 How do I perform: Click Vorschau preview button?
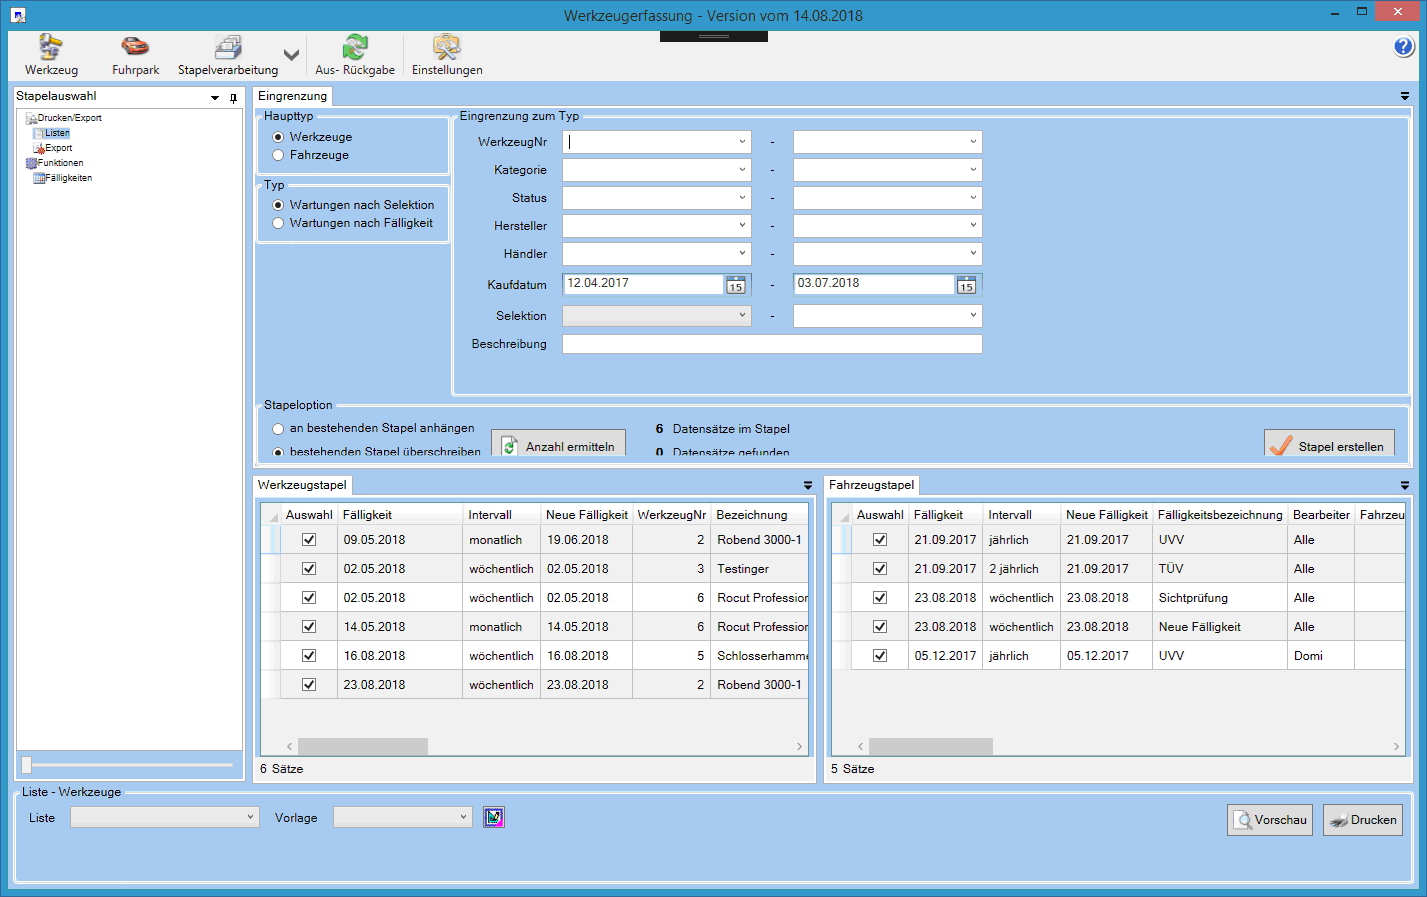(x=1270, y=820)
